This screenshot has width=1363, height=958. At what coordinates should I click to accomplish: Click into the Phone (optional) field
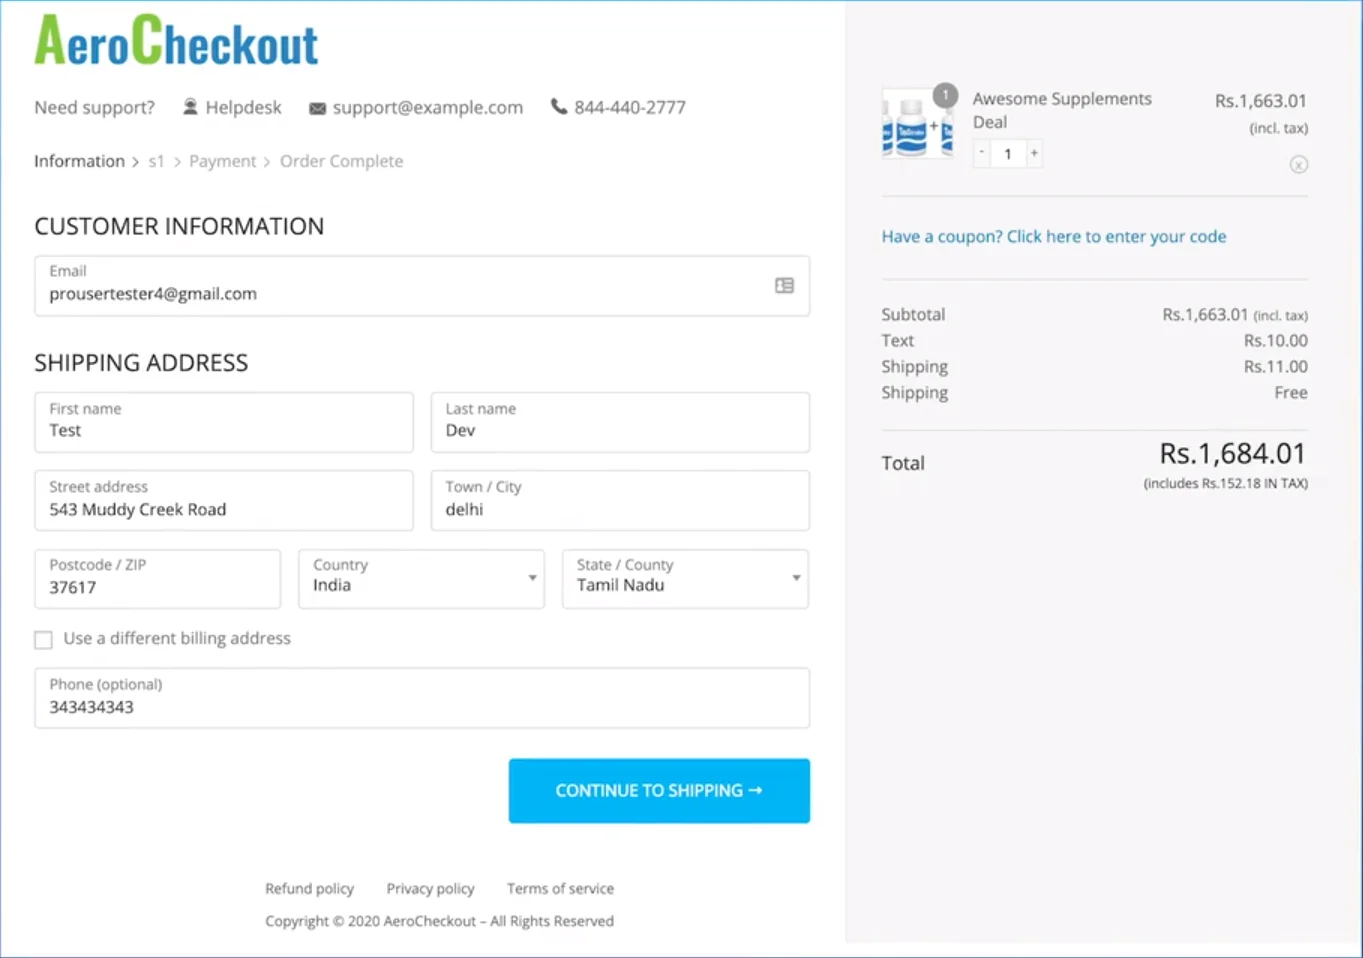[422, 698]
